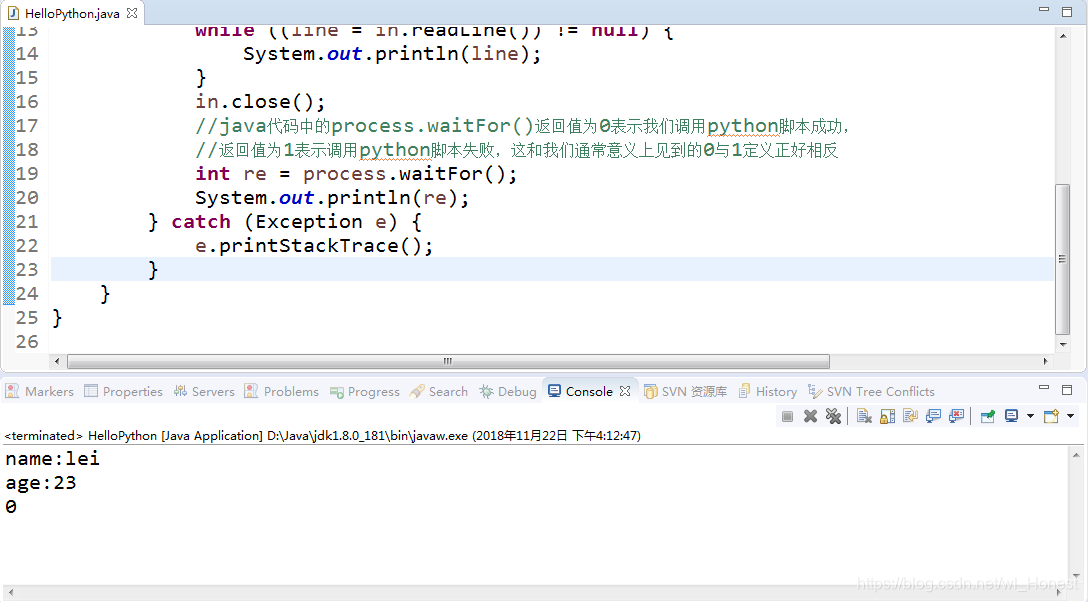1088x602 pixels.
Task: Click the '0' console output line
Action: [x=11, y=507]
